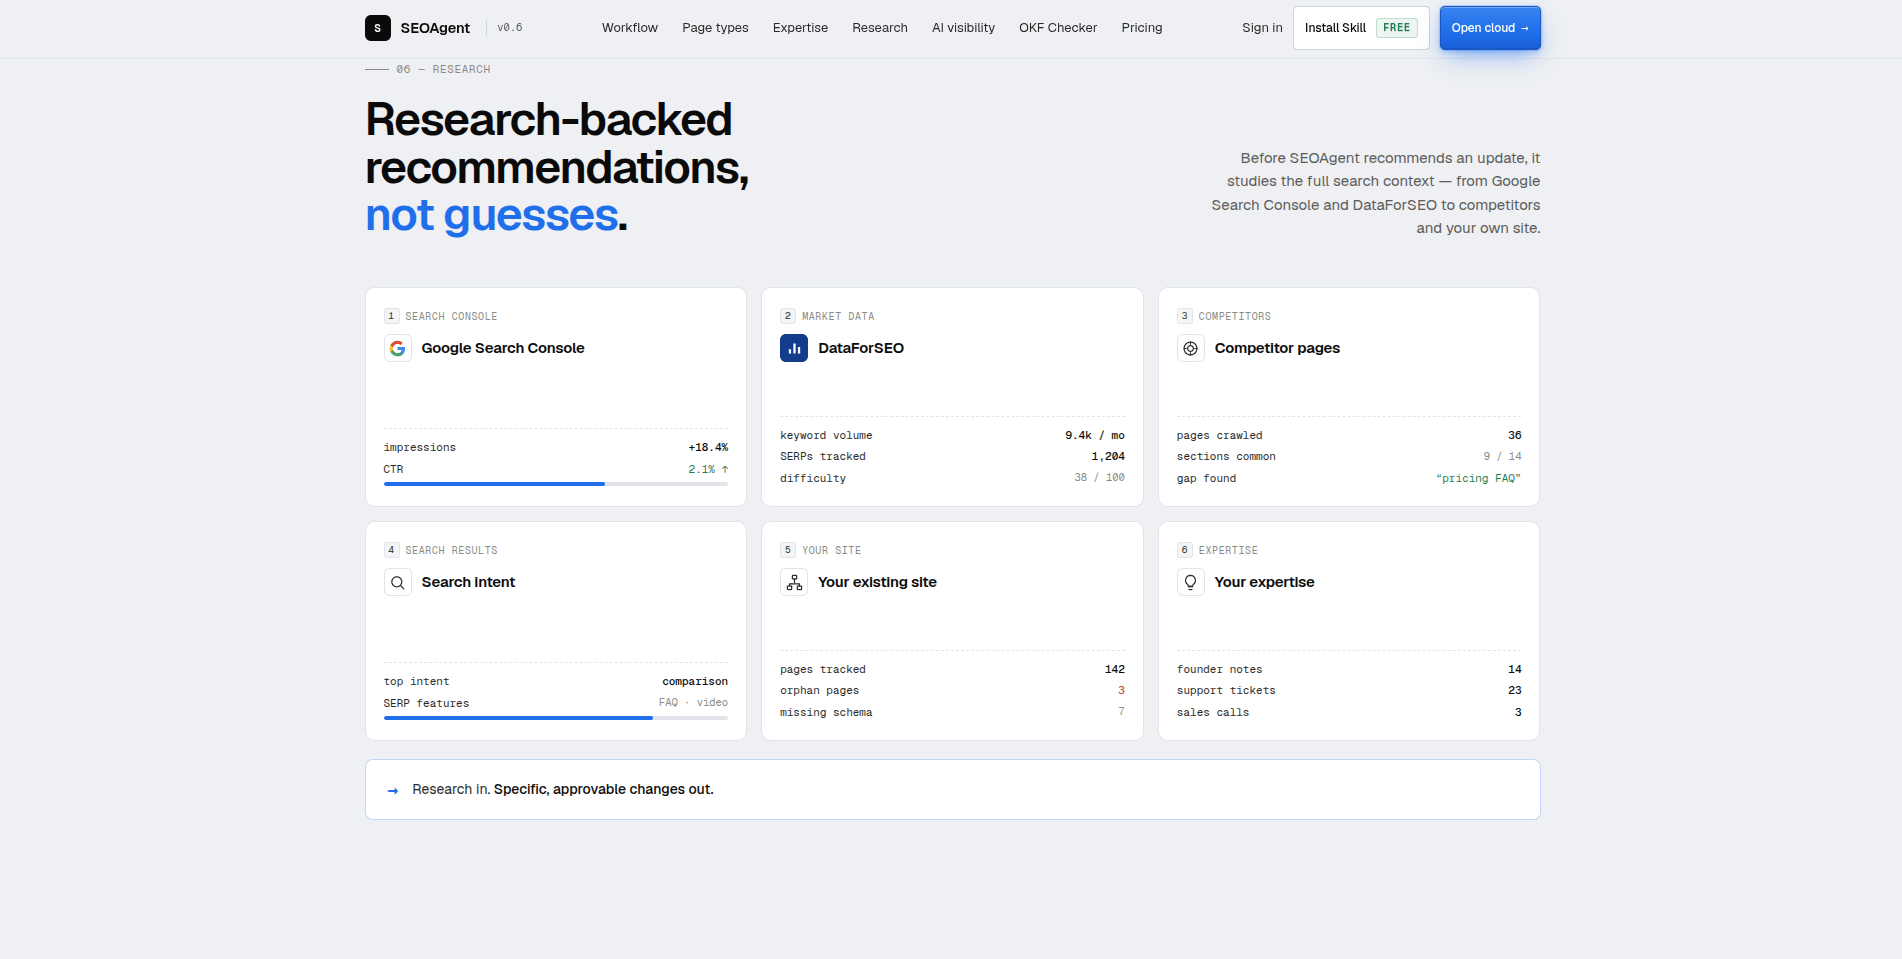Click the number 3 badge on Competitors card
1902x959 pixels.
point(1184,316)
